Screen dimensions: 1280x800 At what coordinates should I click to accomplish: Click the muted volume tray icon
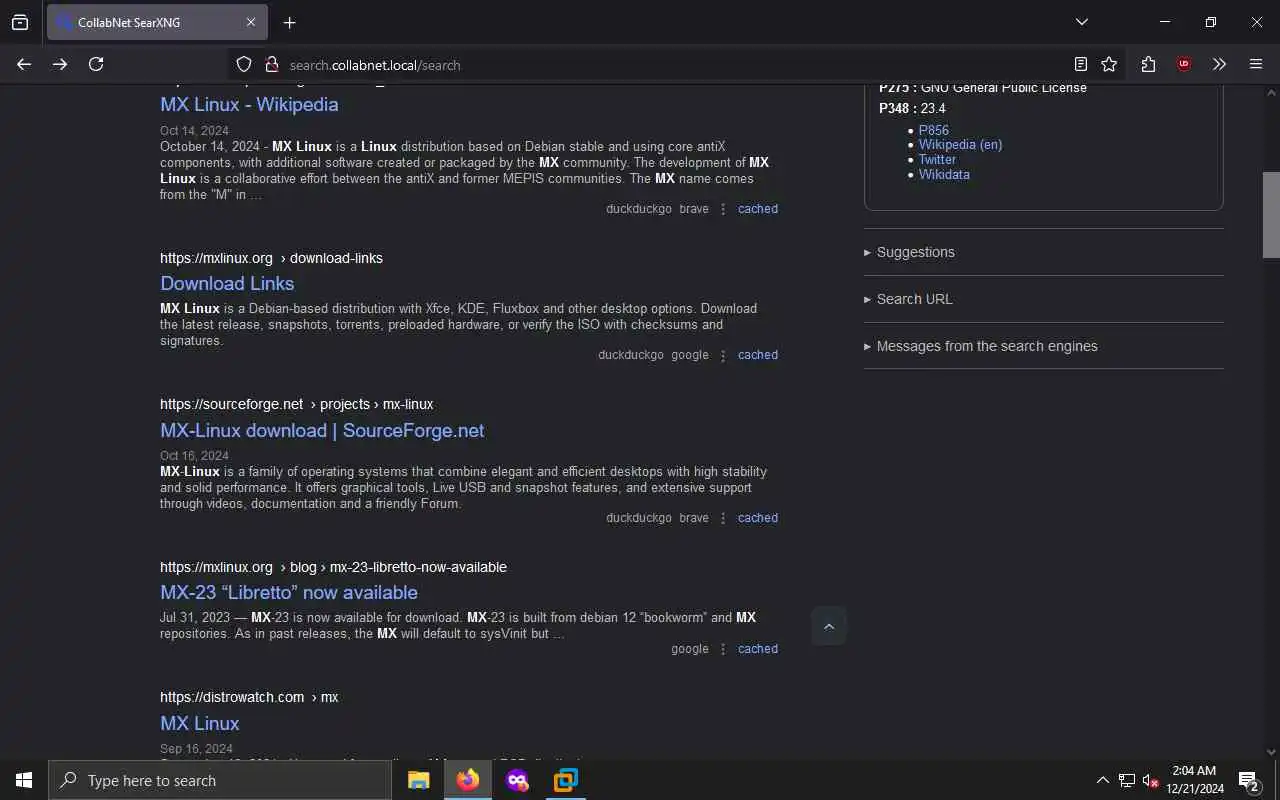pyautogui.click(x=1150, y=780)
